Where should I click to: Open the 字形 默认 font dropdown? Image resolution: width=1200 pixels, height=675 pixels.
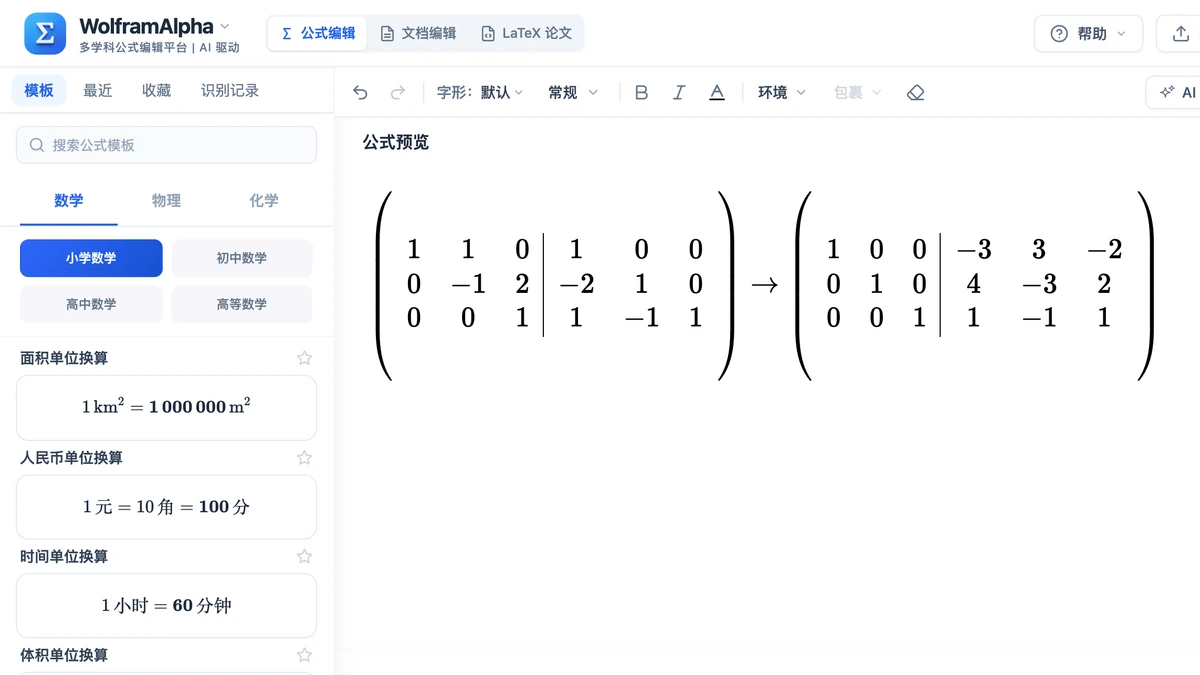(x=480, y=93)
